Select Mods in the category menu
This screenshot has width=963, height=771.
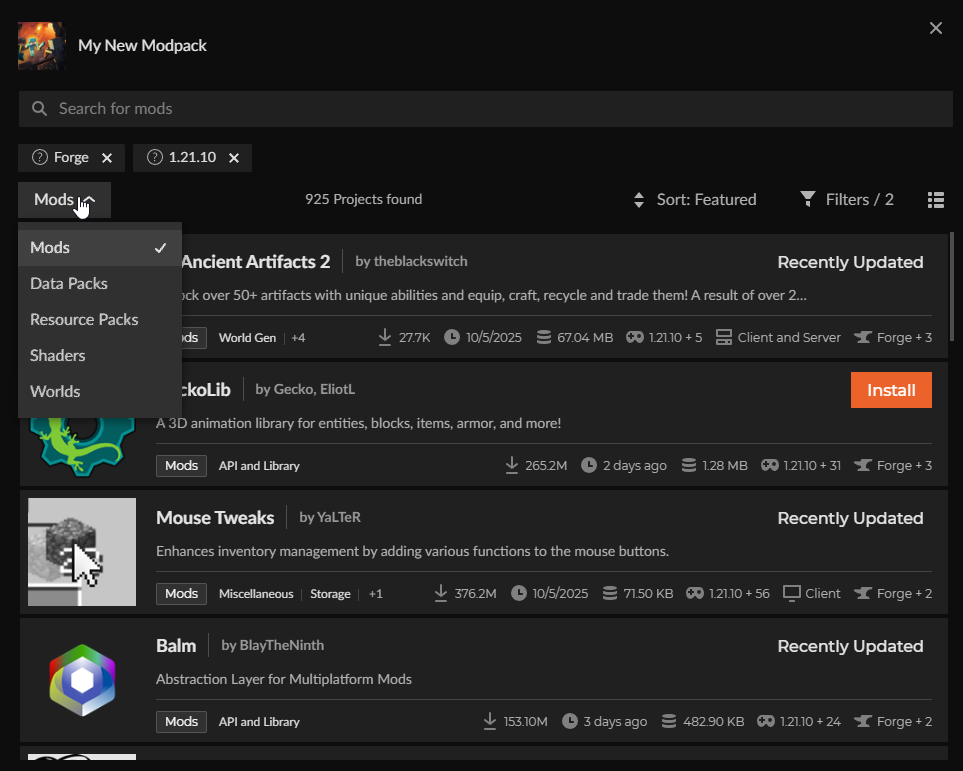tap(100, 248)
